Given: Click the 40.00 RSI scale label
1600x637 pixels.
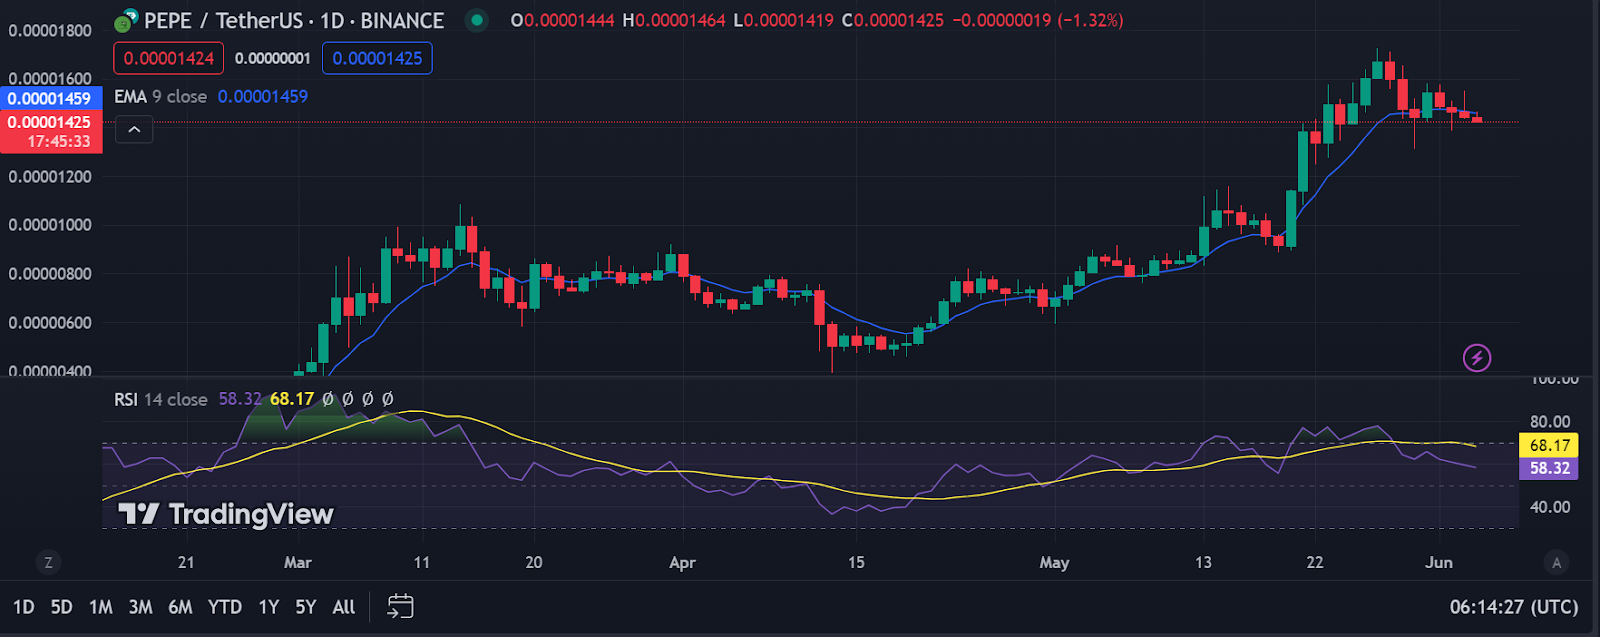Looking at the screenshot, I should pyautogui.click(x=1550, y=507).
